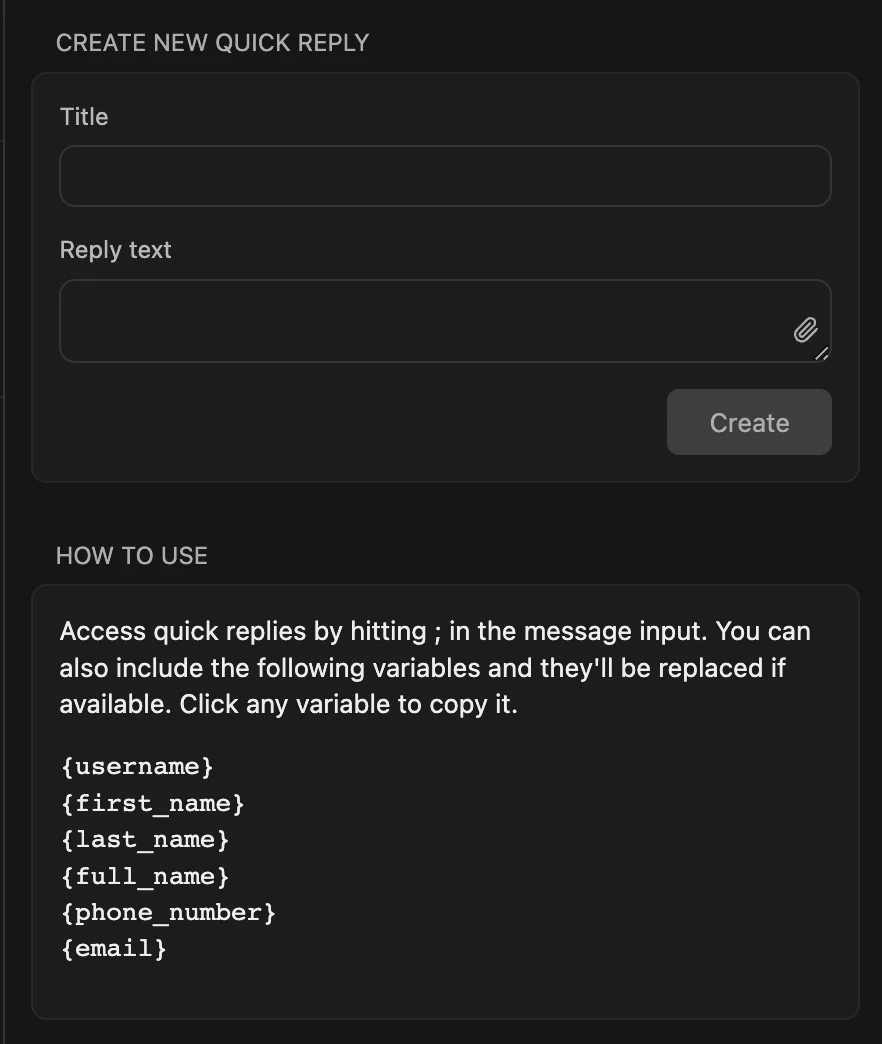
Task: Click the CREATE NEW QUICK REPLY header
Action: click(x=212, y=43)
